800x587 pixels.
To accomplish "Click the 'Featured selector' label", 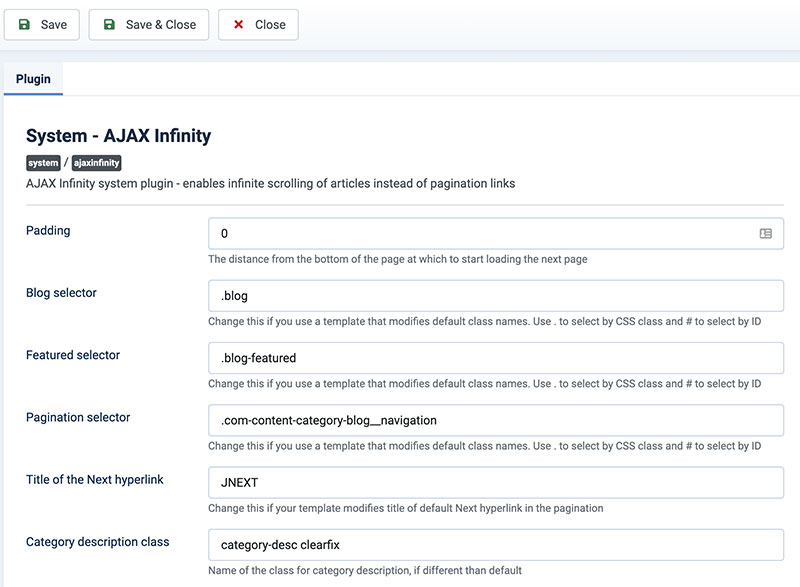I will [x=73, y=355].
